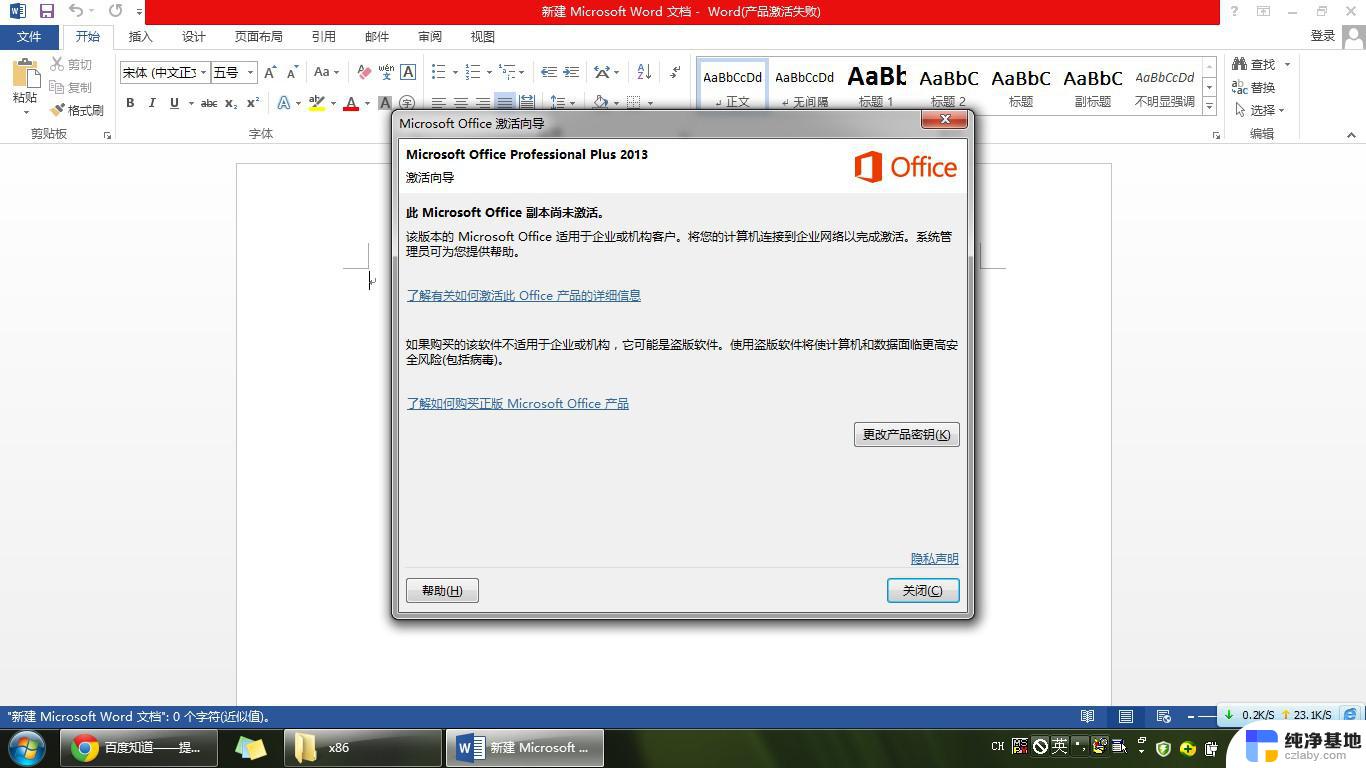The image size is (1366, 768).
Task: Click the Save icon in quick access toolbar
Action: pyautogui.click(x=46, y=11)
